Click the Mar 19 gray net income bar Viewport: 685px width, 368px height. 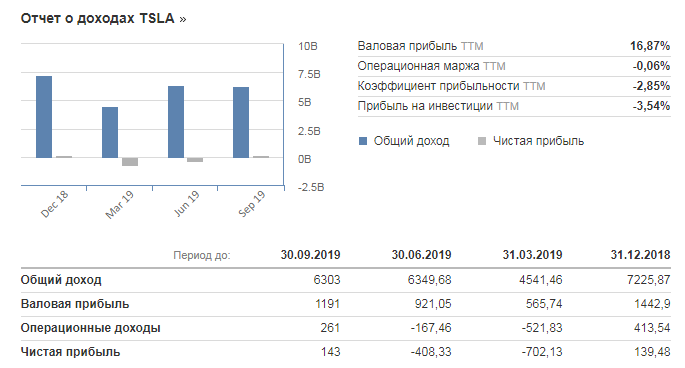(130, 162)
